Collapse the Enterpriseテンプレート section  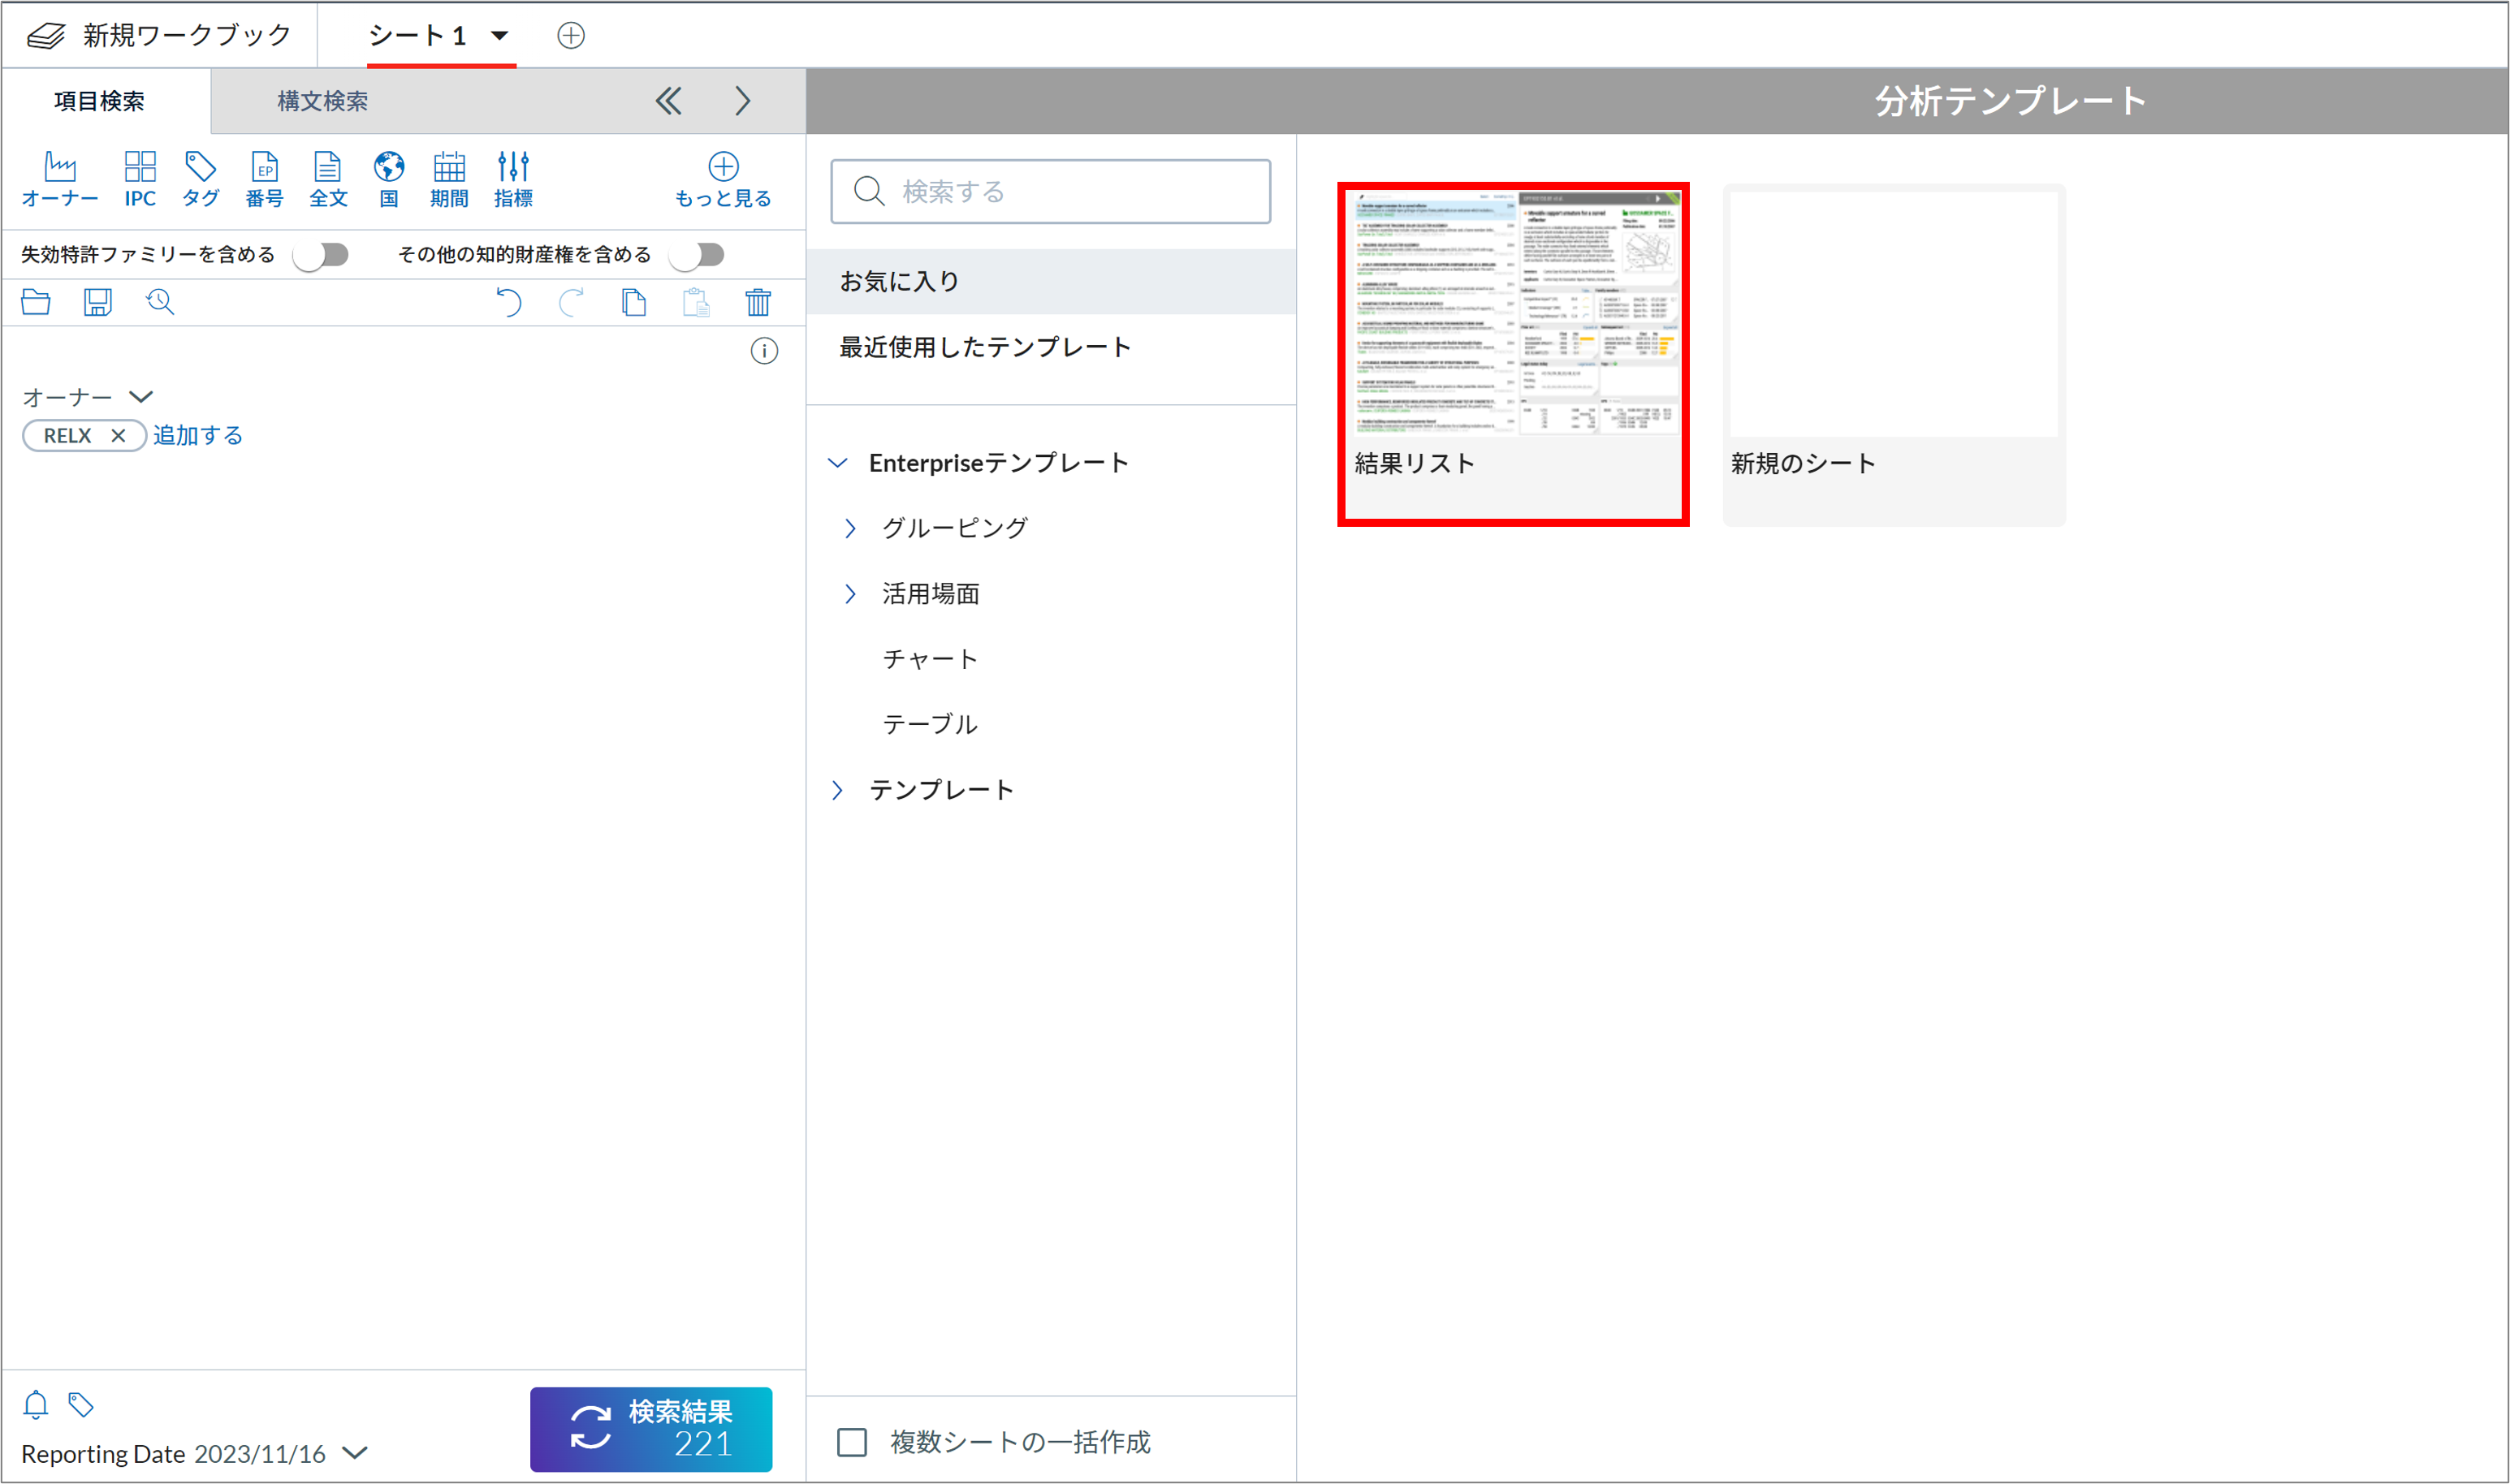coord(838,463)
